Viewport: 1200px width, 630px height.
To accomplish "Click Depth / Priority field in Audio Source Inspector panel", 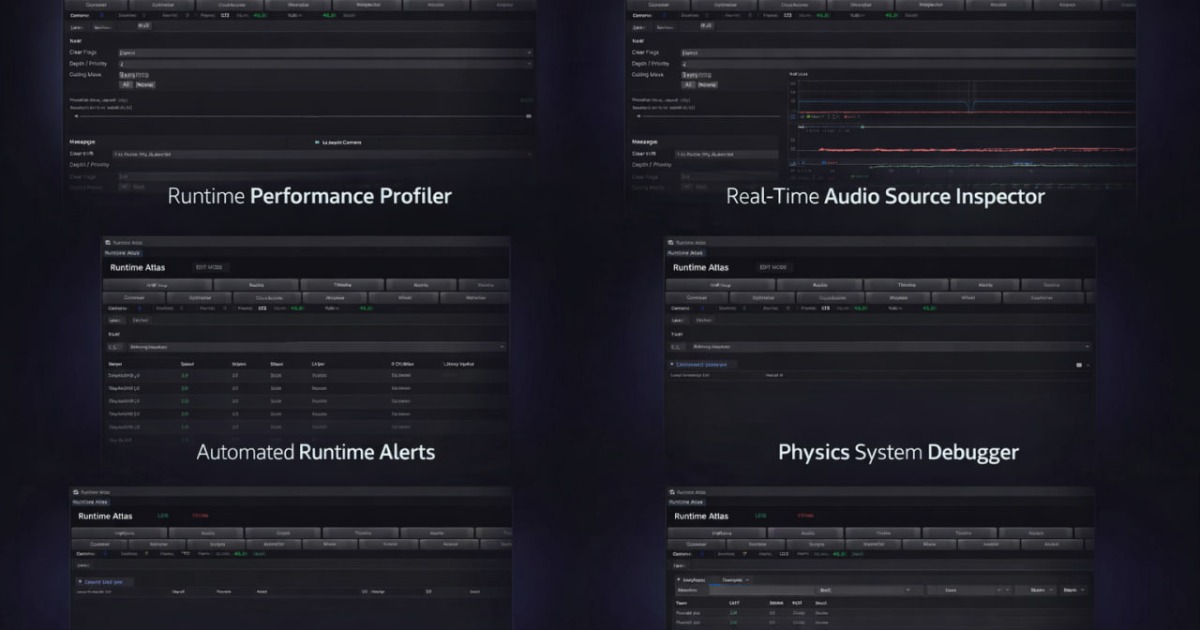I will (x=907, y=64).
